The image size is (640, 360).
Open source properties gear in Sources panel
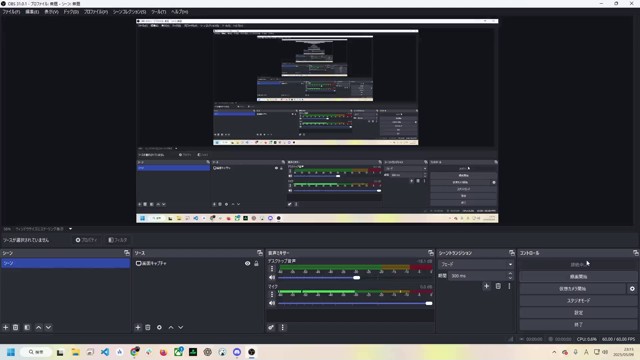coord(159,327)
